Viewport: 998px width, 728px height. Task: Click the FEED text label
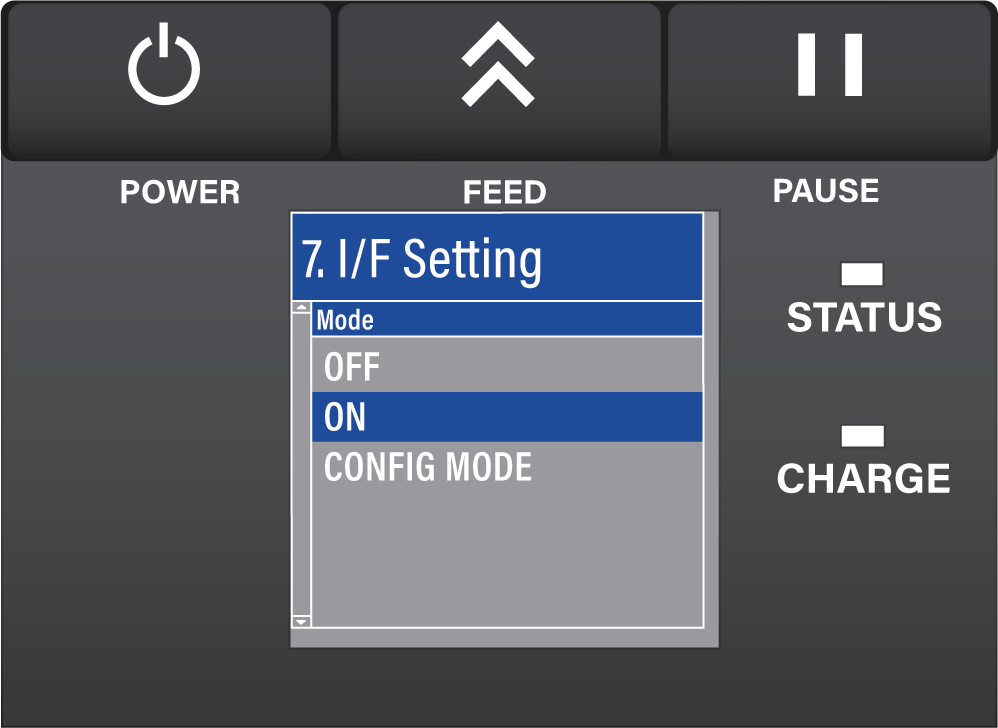click(505, 192)
